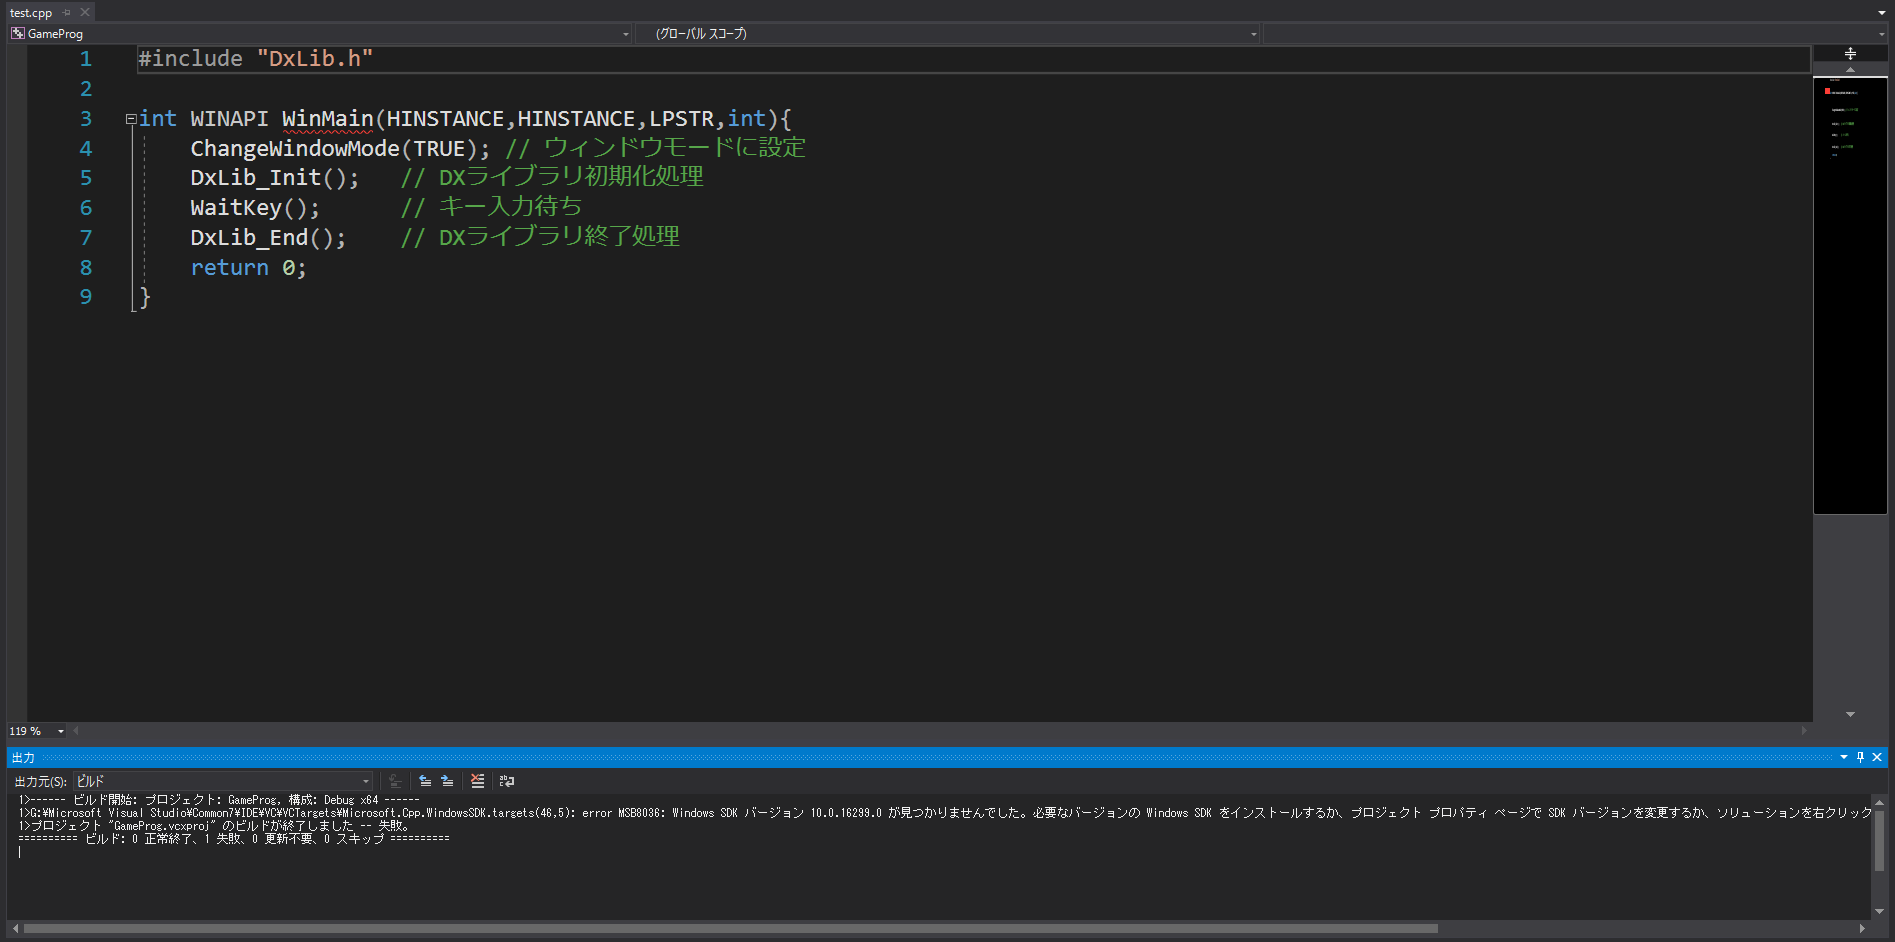
Task: Click the code minimap overview scrollbar
Action: point(1850,295)
